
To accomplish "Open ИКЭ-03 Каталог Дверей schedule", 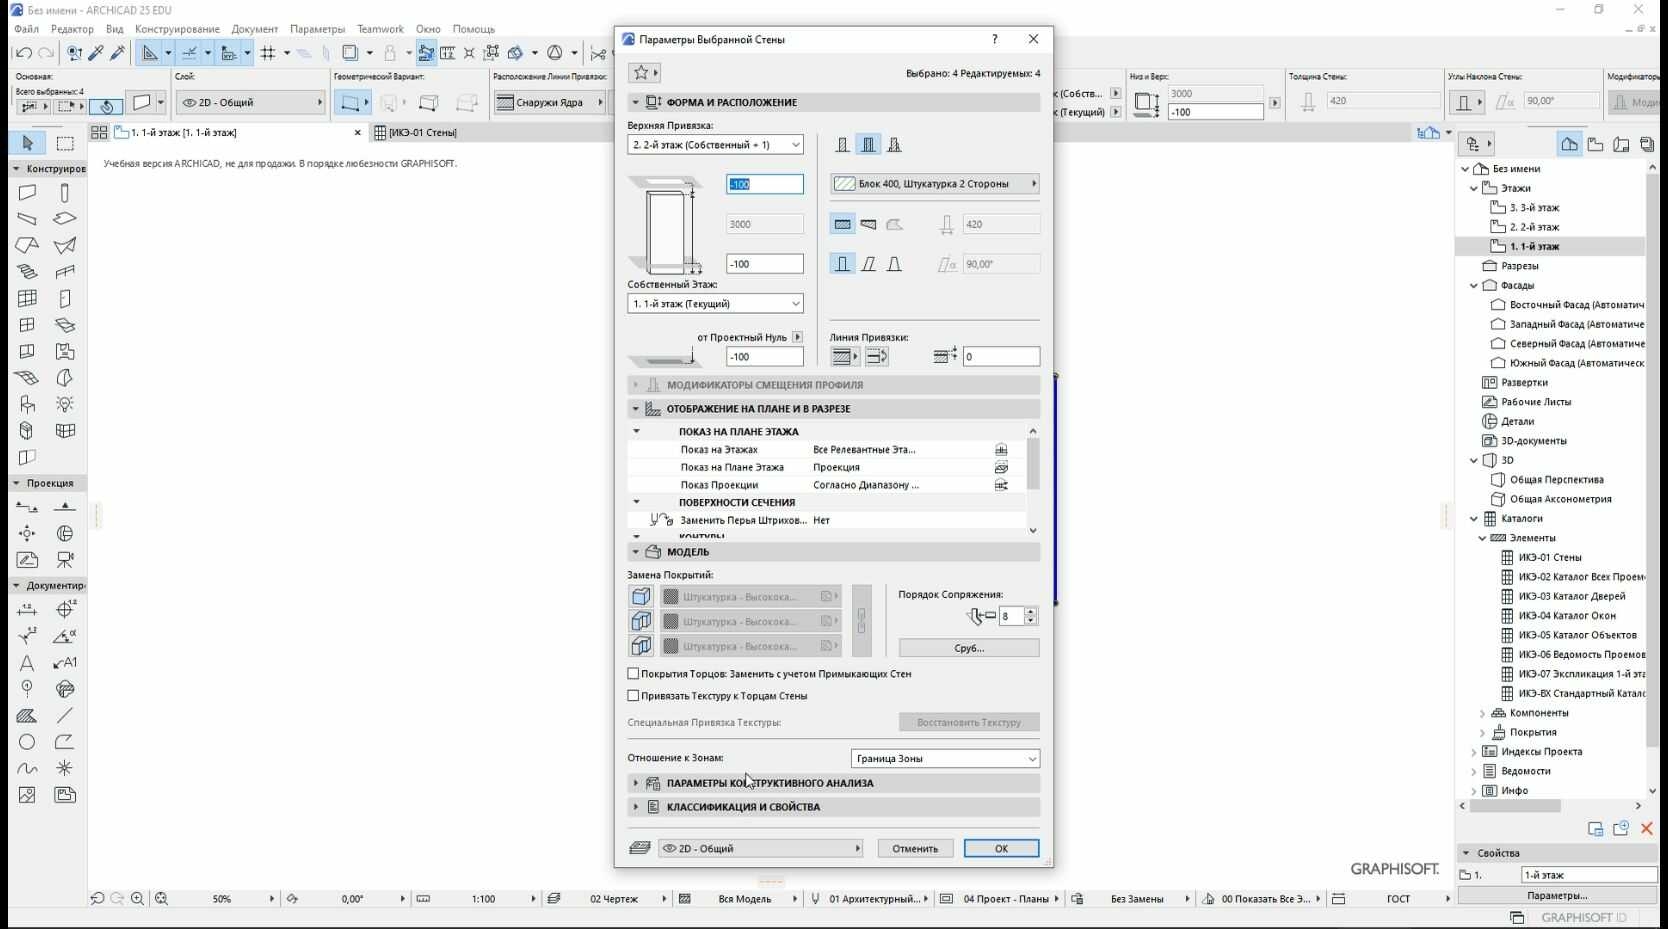I will 1571,596.
